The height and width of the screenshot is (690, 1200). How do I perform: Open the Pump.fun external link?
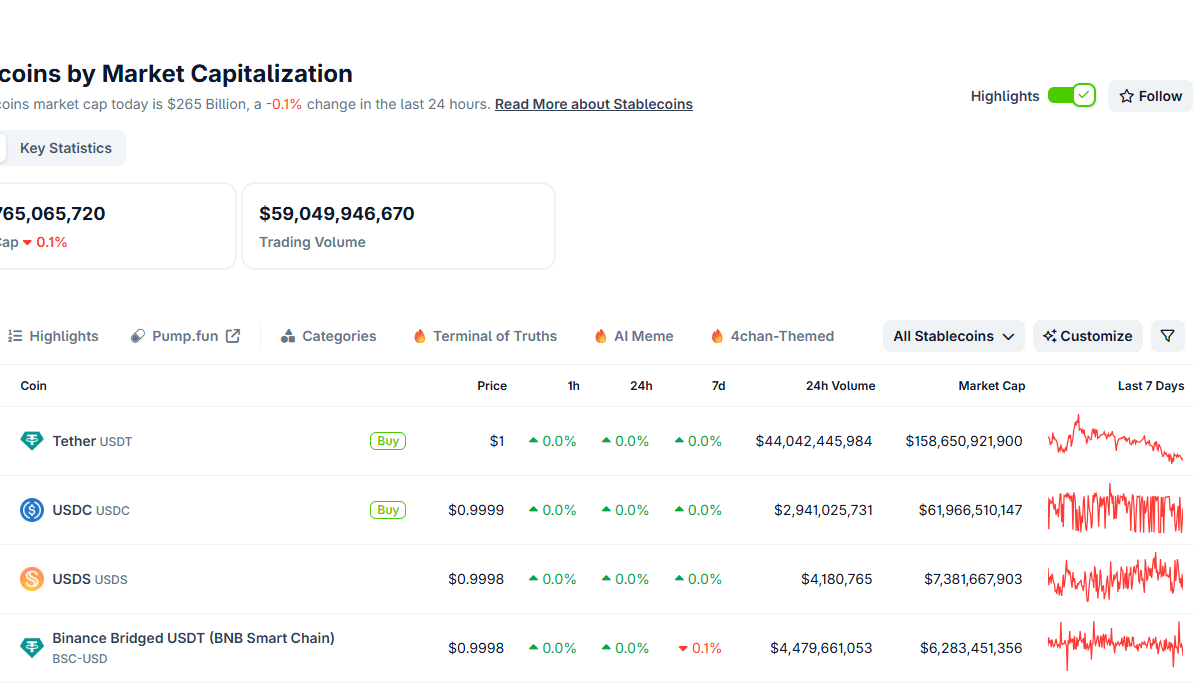185,336
